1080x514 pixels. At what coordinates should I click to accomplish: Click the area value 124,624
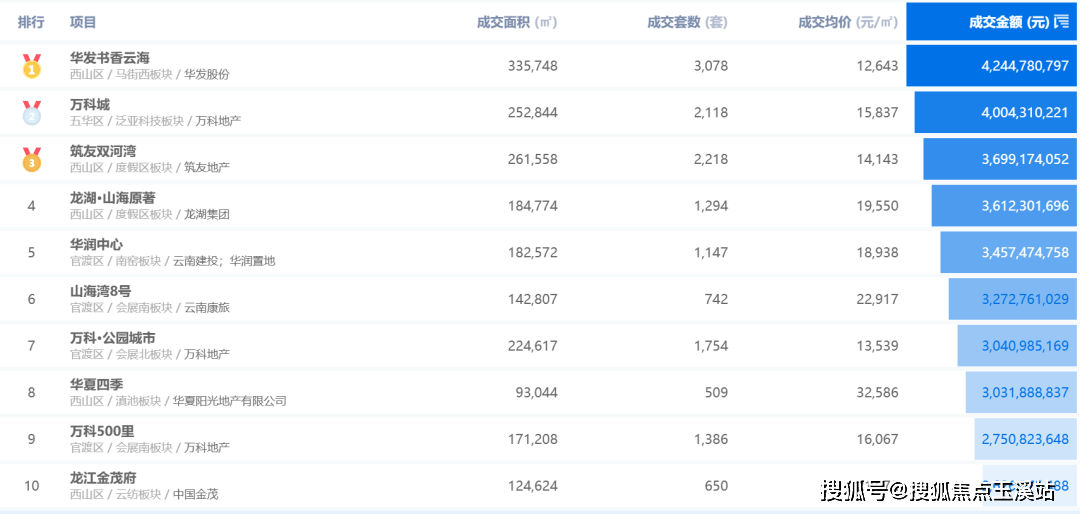click(532, 486)
